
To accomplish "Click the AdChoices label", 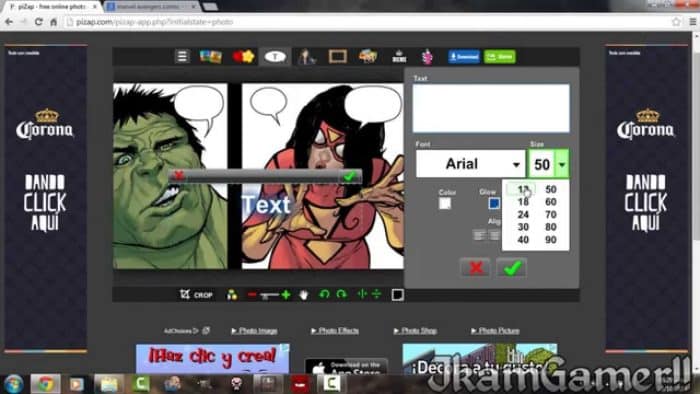I will tap(182, 331).
